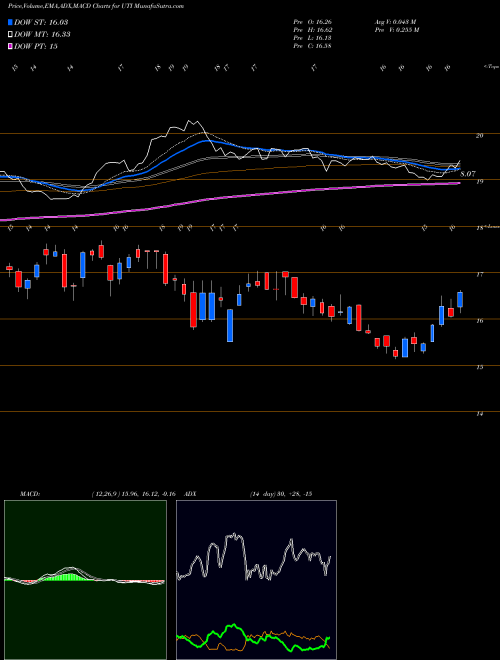This screenshot has width=500, height=660.
Task: Open the ADX indicator panel
Action: 256,580
